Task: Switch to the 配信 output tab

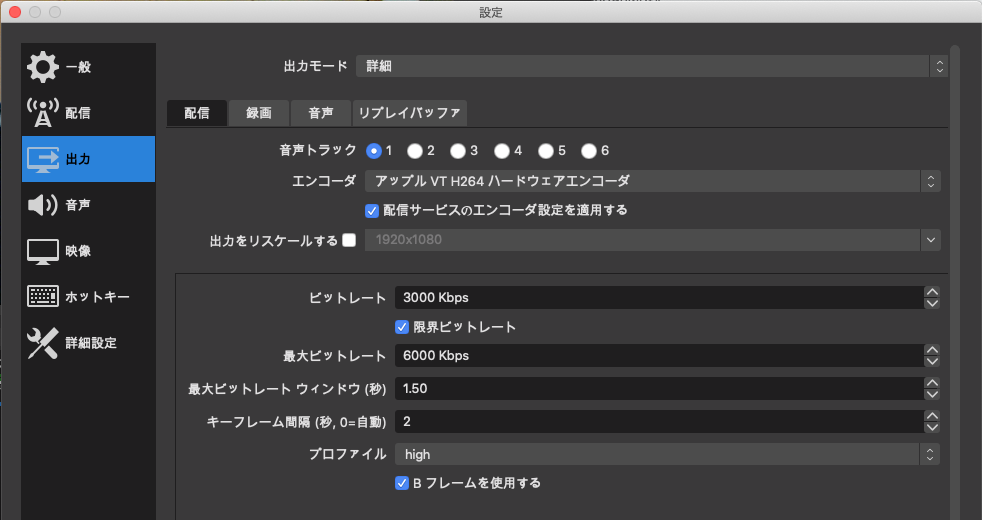Action: 197,113
